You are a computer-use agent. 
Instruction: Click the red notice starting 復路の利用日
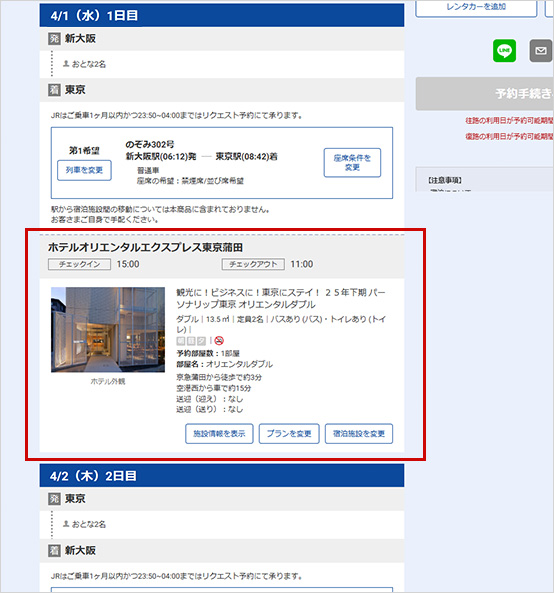pos(509,136)
